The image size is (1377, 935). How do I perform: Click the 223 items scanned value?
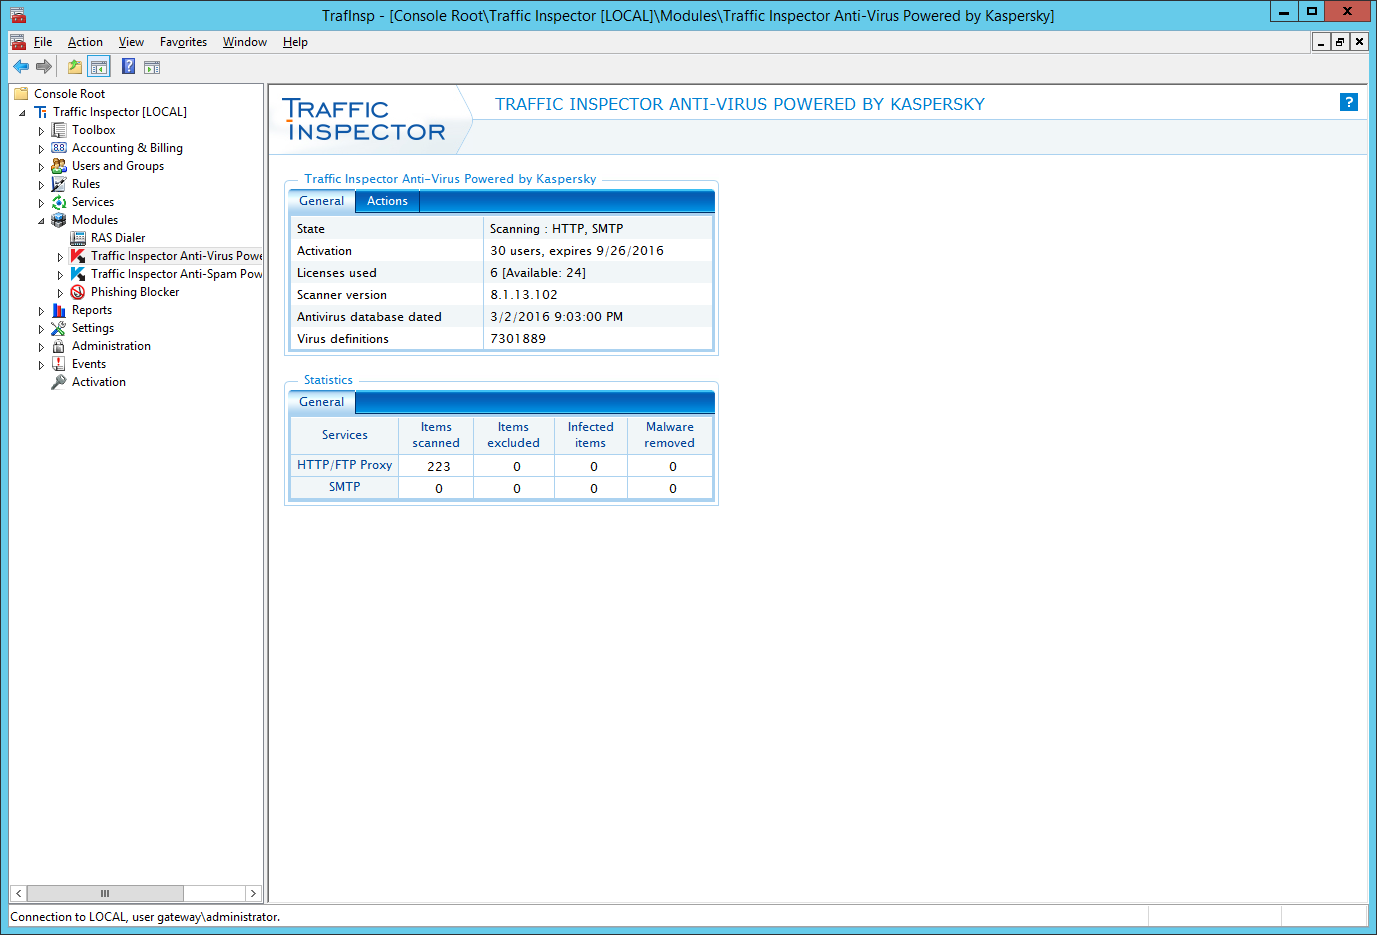click(438, 466)
